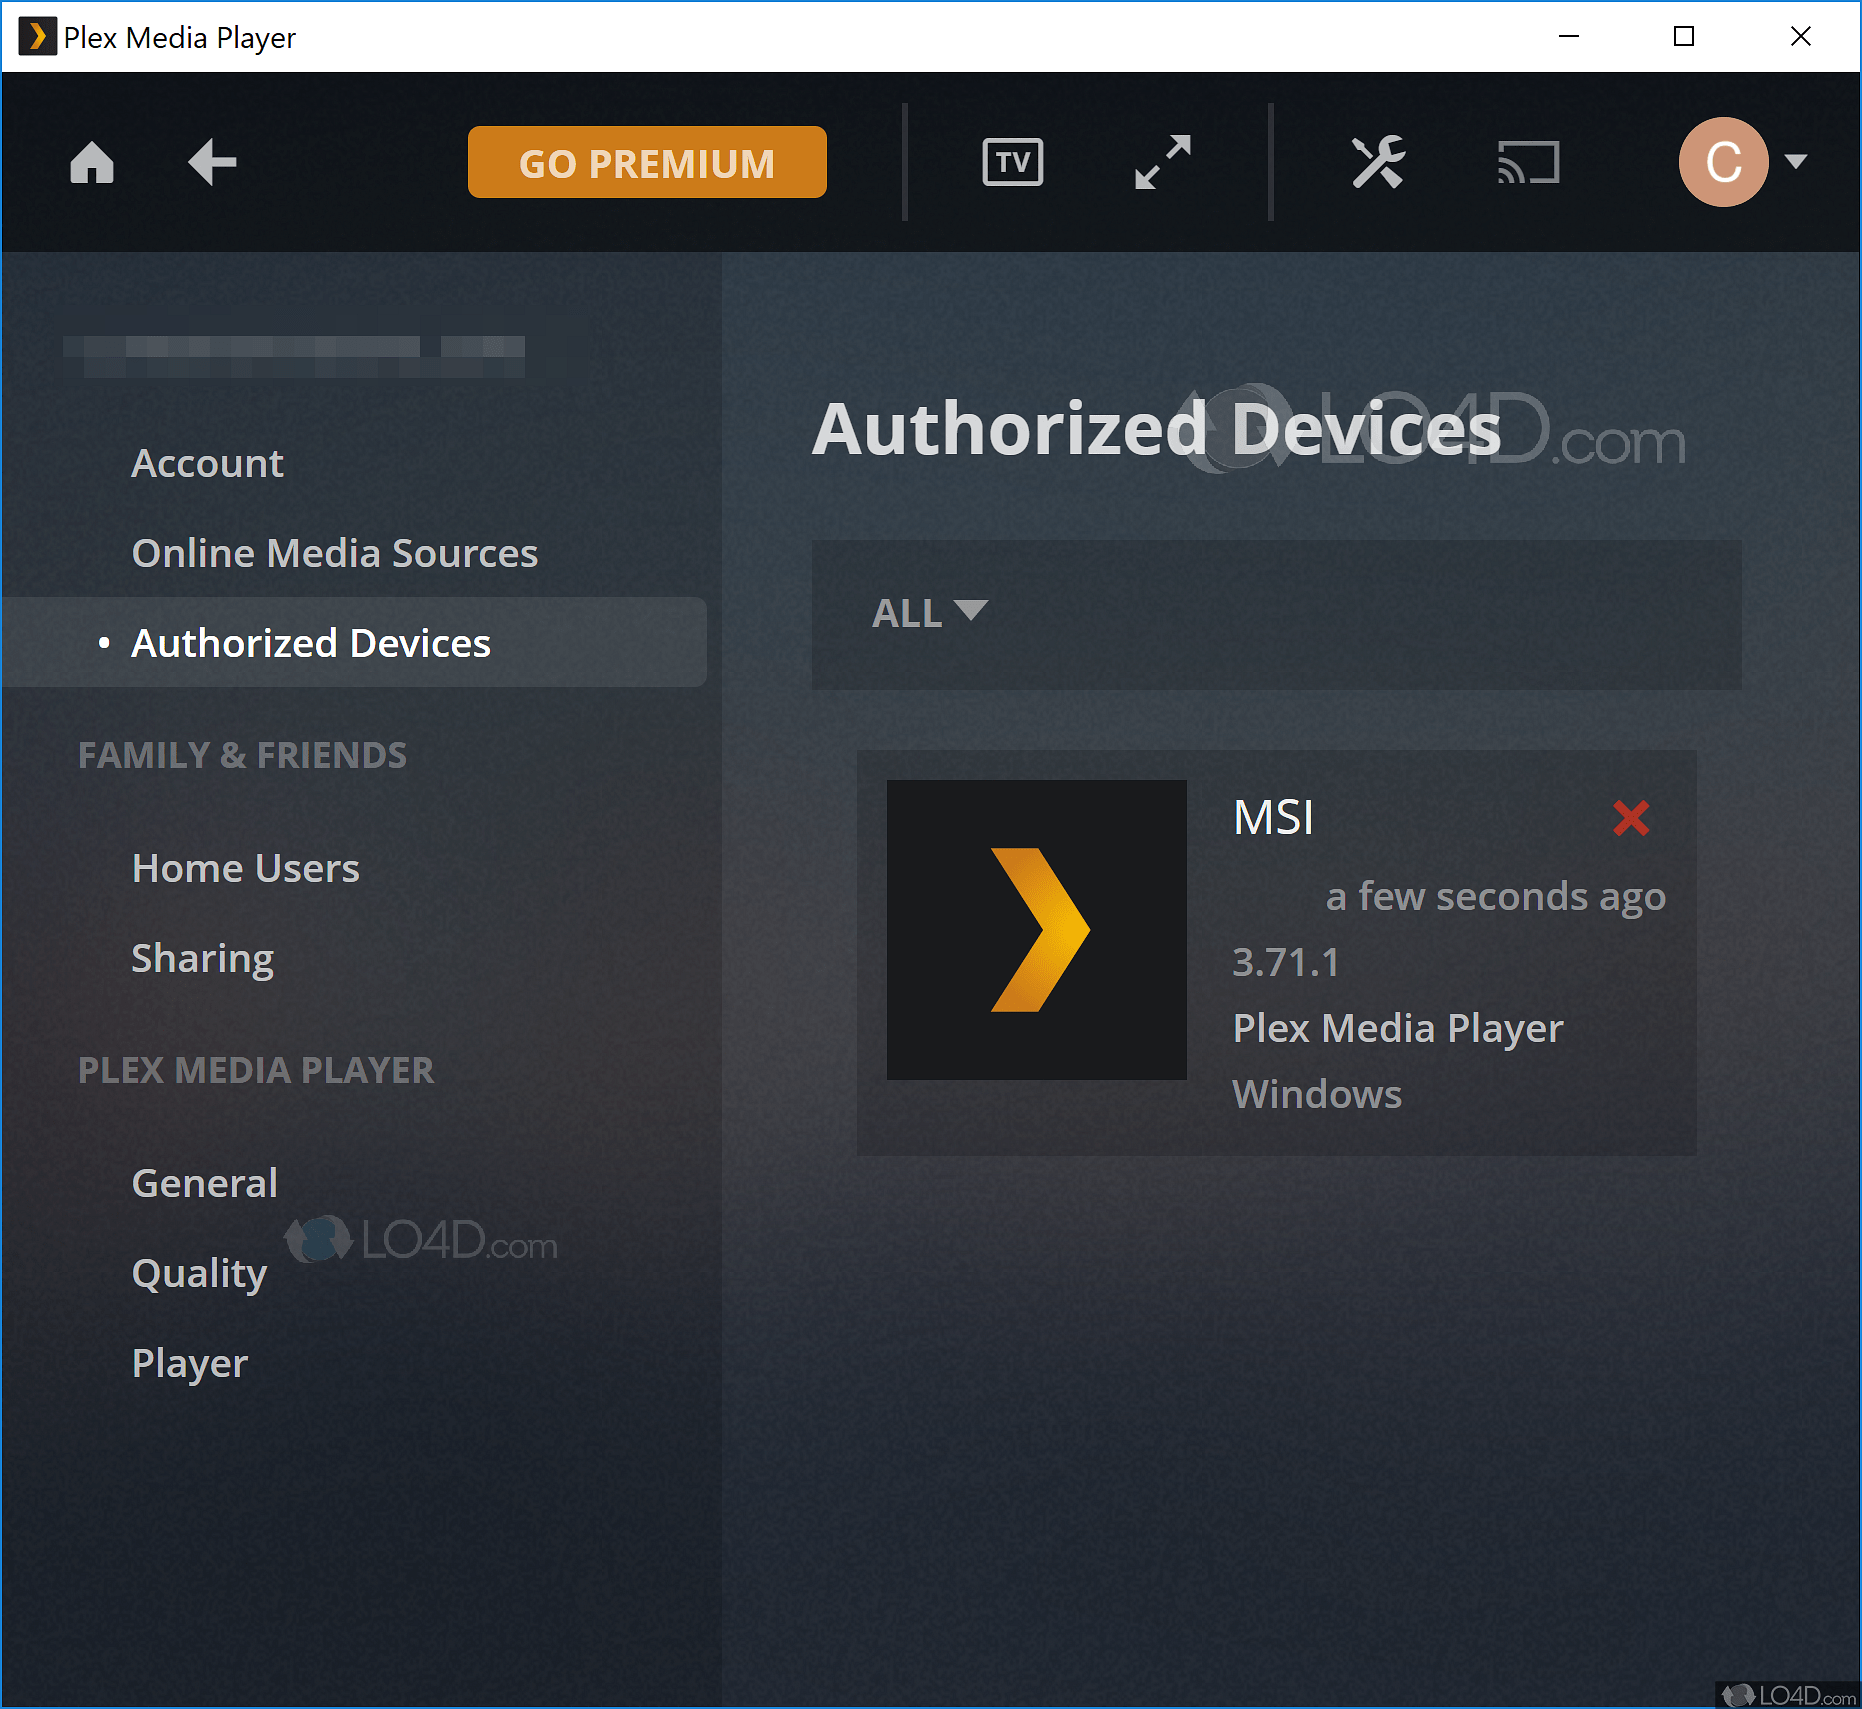
Task: Click the 'Plex Media Player' device label
Action: [1398, 1029]
